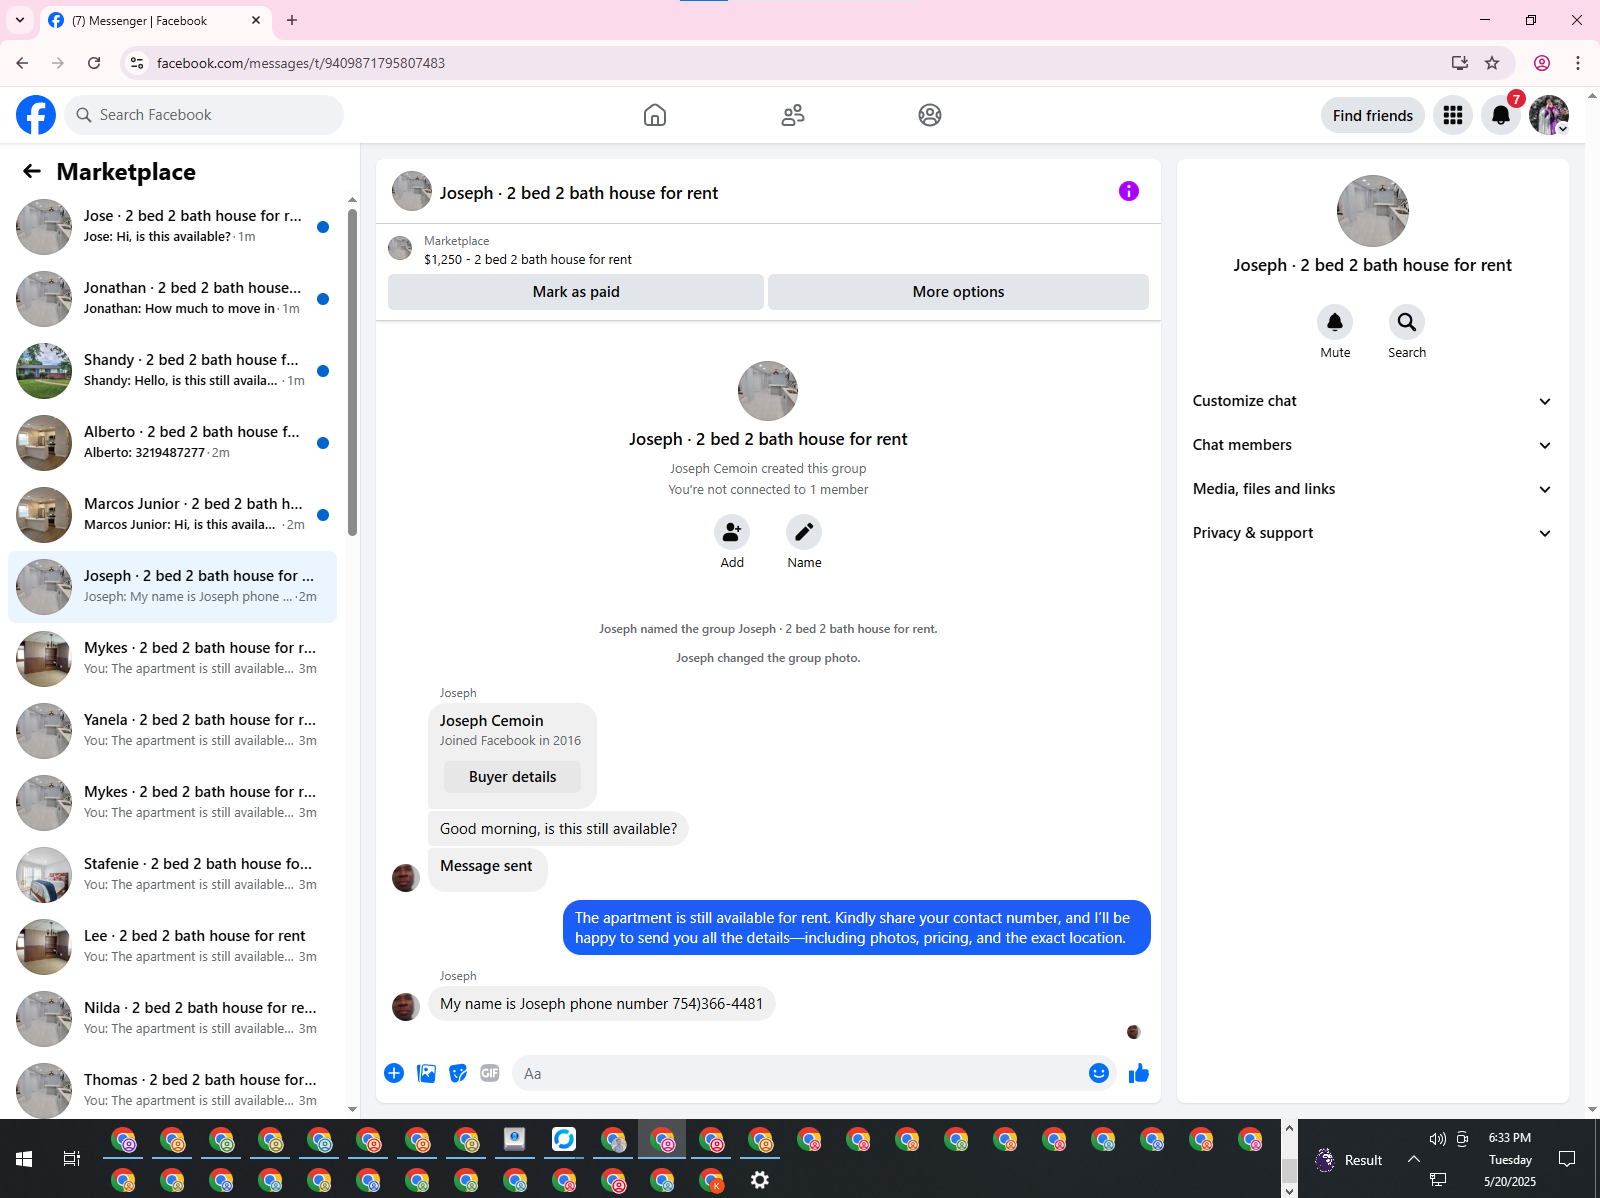
Task: Open Buyer details for Joseph Cemoin
Action: 512,777
